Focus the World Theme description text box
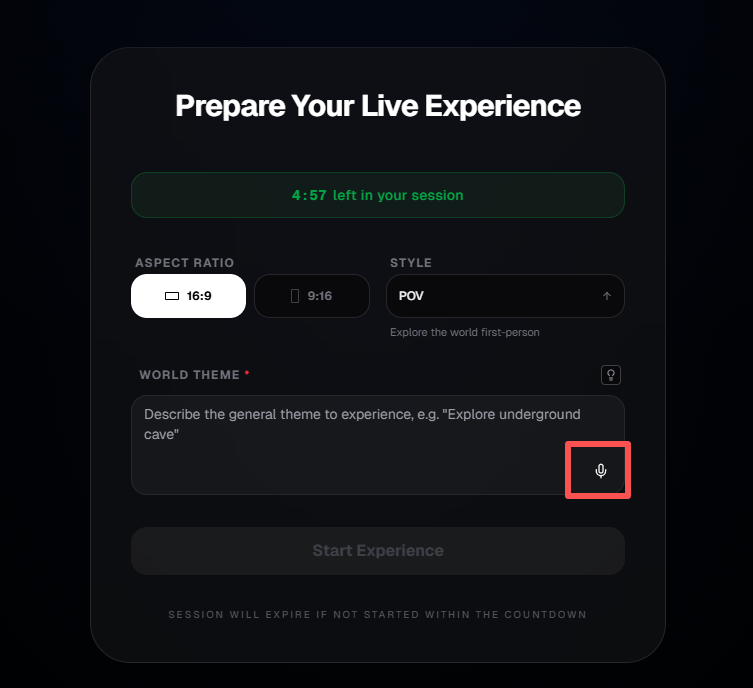This screenshot has height=688, width=753. click(378, 445)
